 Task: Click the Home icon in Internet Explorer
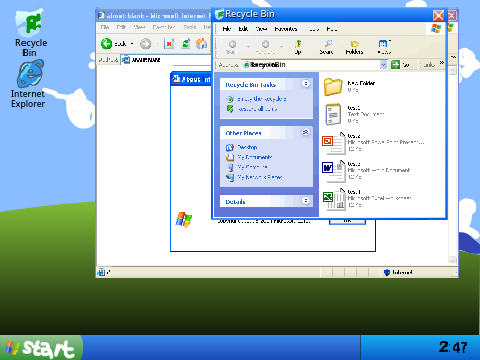pyautogui.click(x=201, y=43)
